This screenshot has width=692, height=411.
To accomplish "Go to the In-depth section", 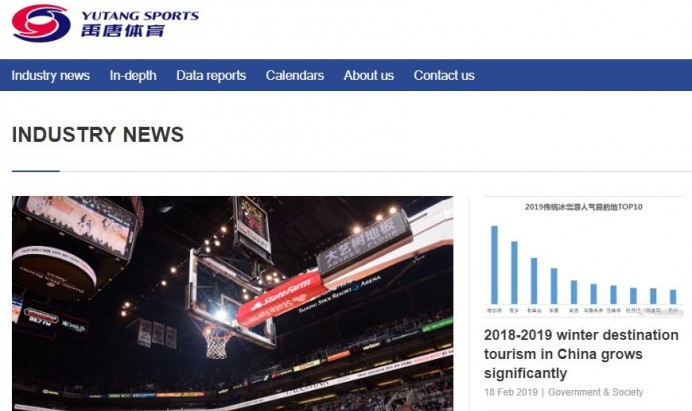I will (x=133, y=75).
